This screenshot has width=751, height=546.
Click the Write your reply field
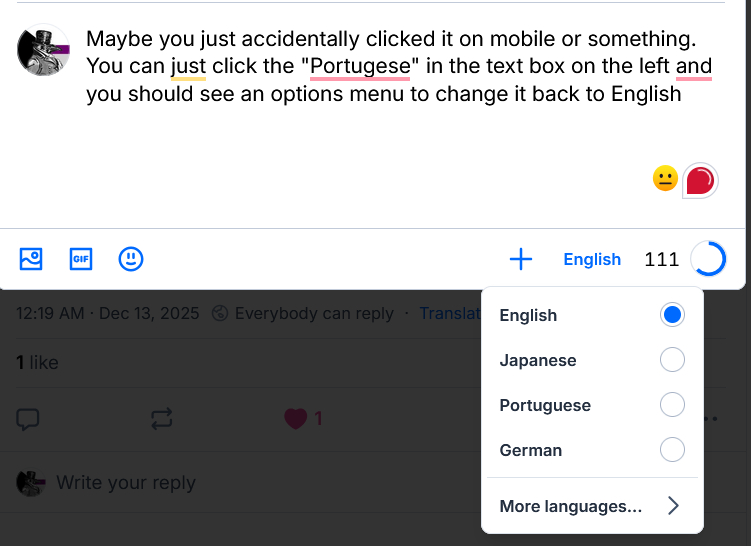[126, 483]
